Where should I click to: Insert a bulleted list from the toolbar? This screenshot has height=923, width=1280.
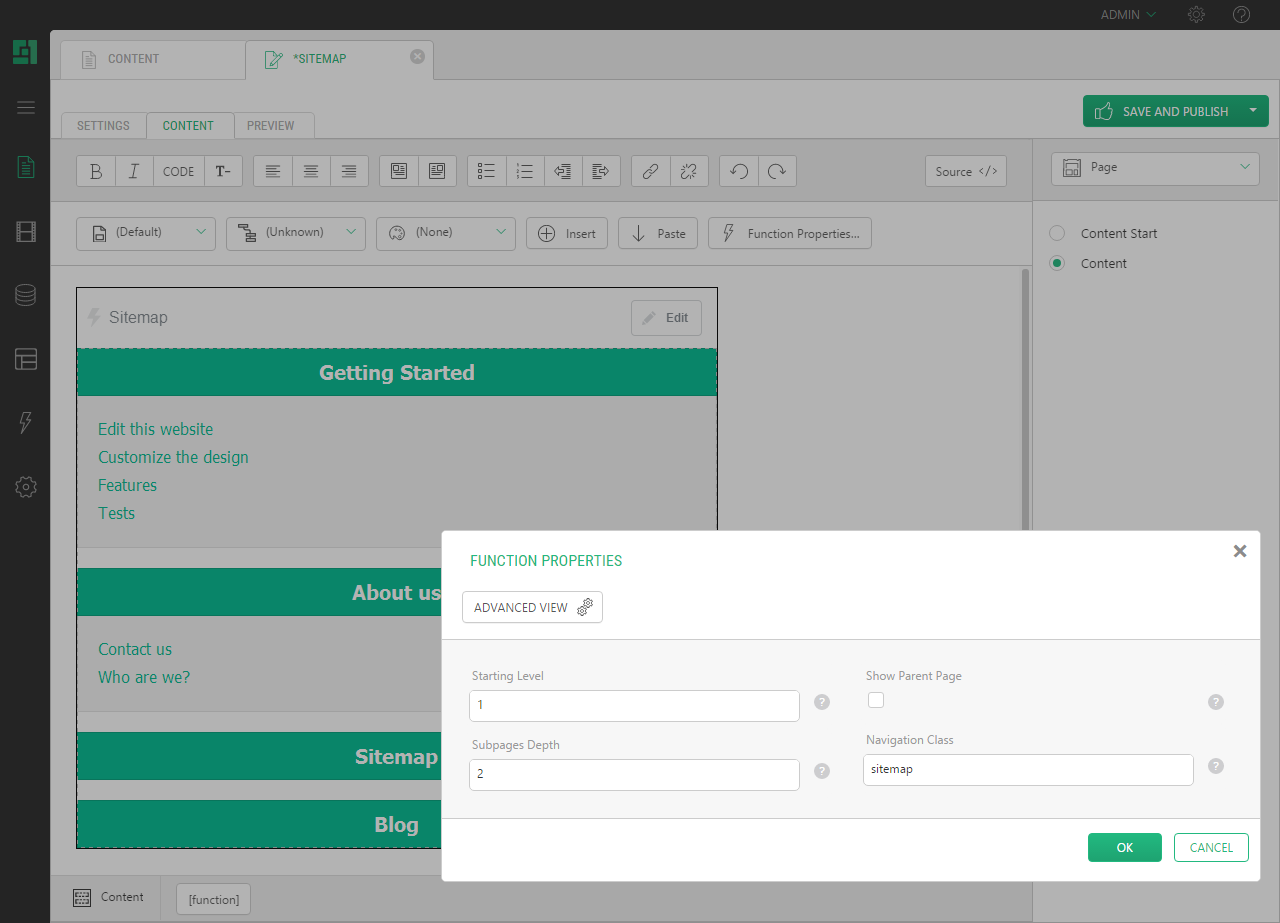coord(487,171)
